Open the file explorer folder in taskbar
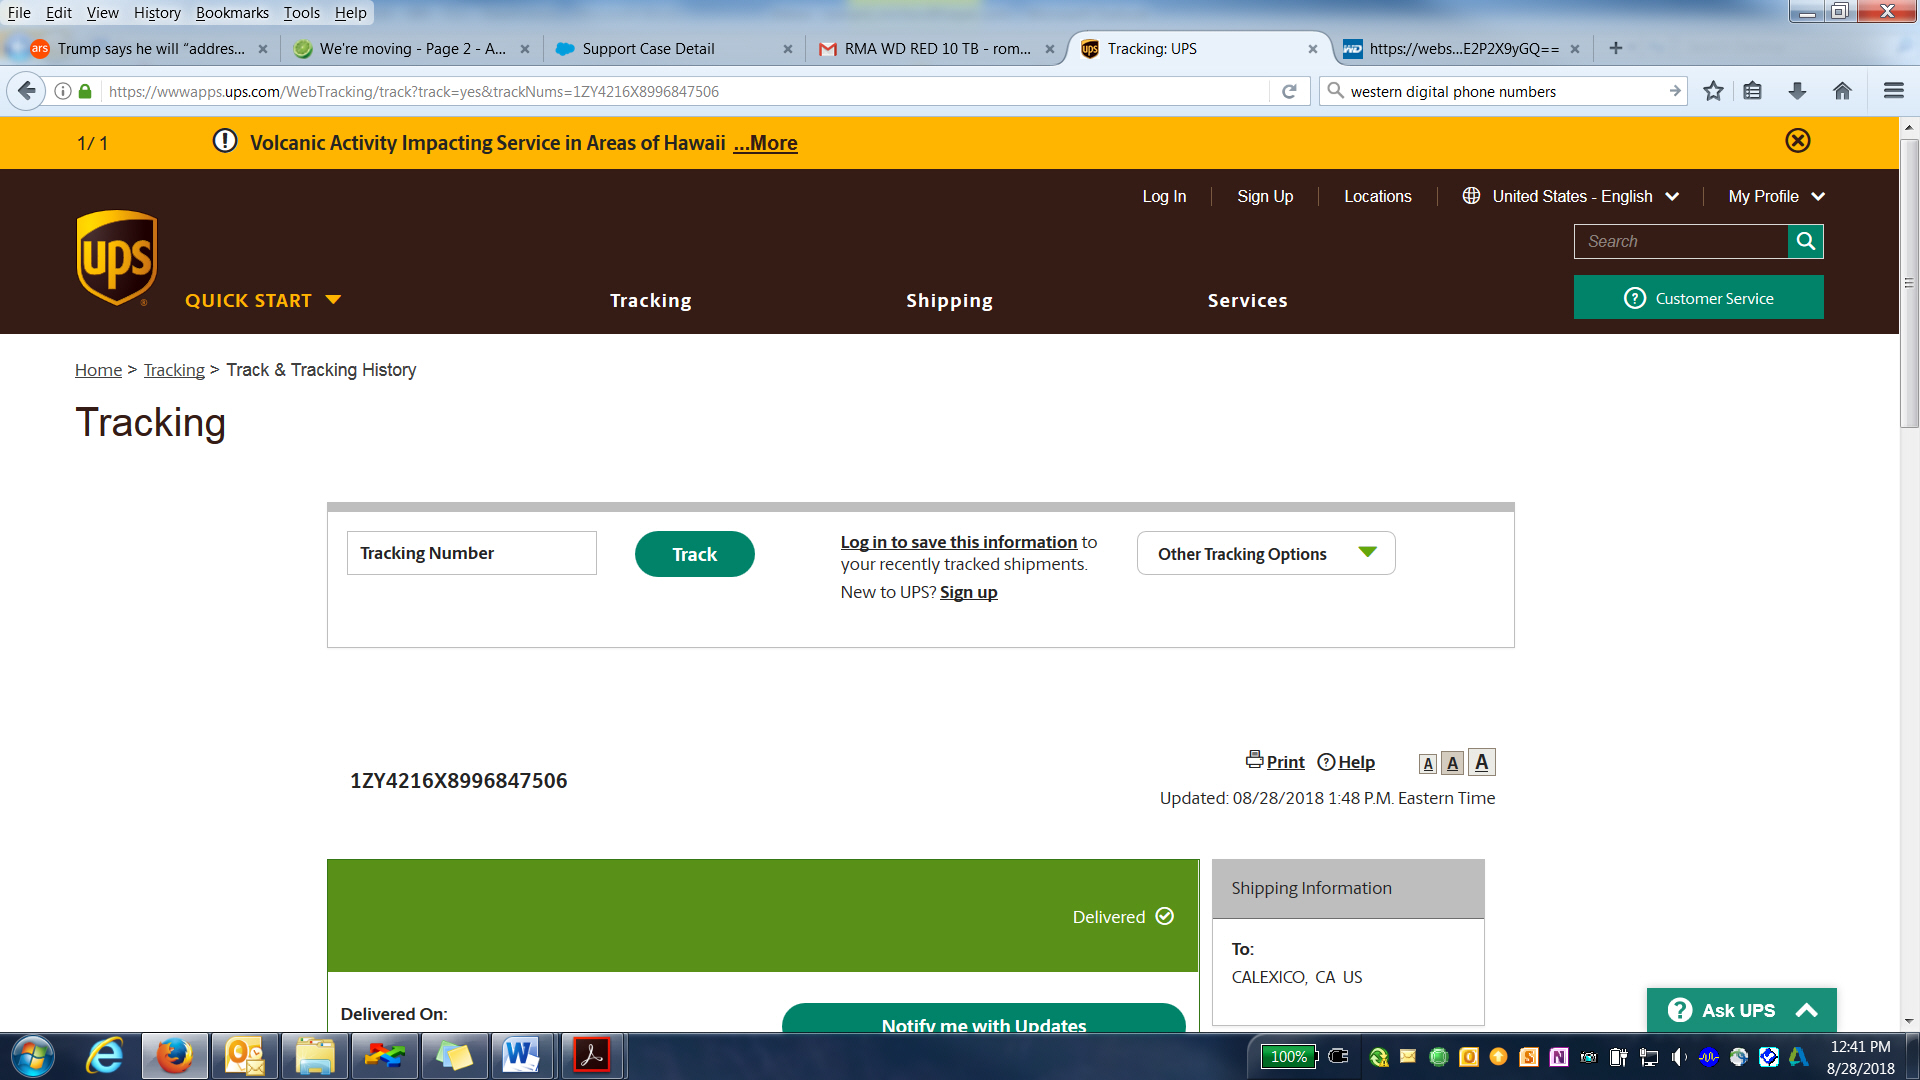This screenshot has height=1080, width=1920. (x=314, y=1056)
